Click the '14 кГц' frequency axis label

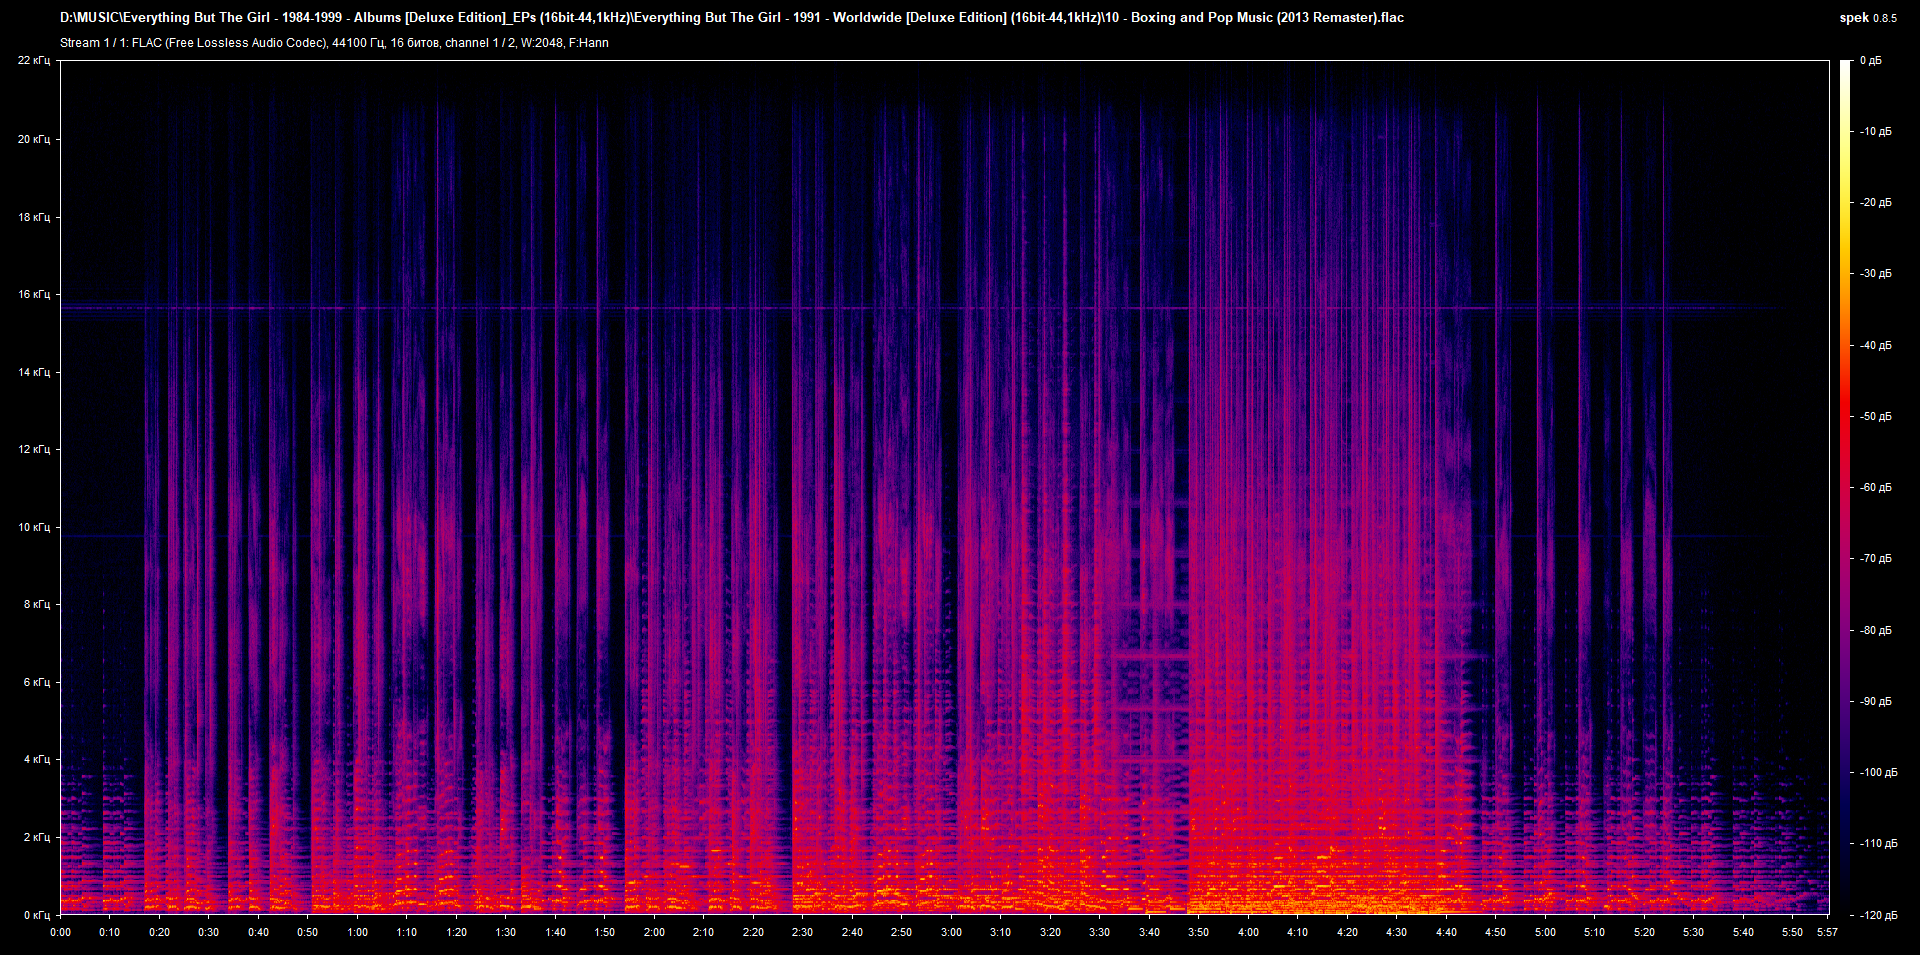tap(34, 372)
